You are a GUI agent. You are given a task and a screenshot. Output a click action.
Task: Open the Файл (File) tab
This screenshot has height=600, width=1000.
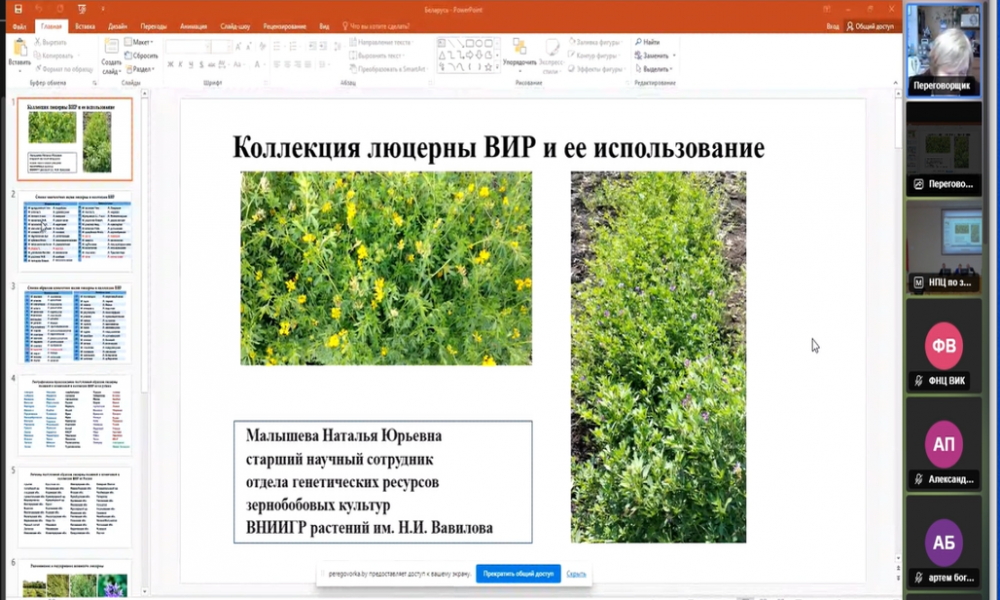click(19, 26)
